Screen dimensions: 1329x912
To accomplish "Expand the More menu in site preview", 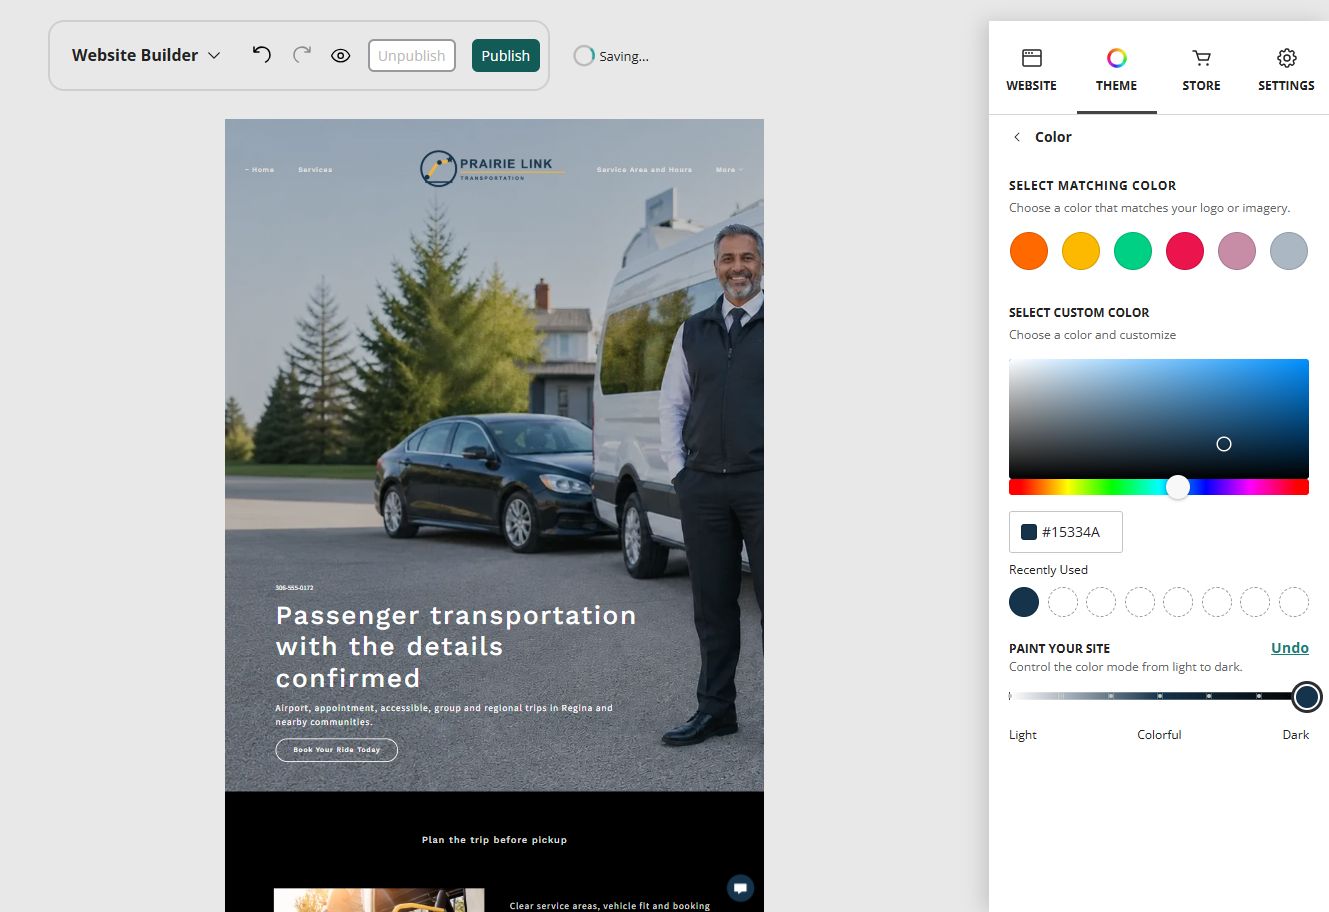I will click(729, 170).
